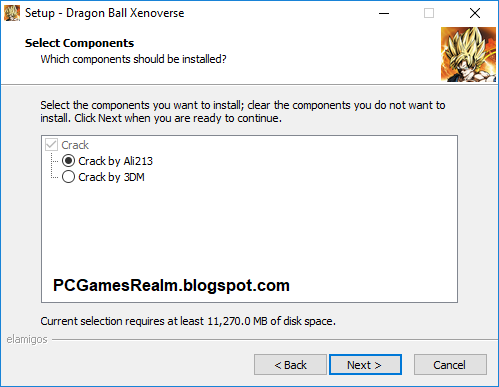Viewport: 499px width, 387px height.
Task: Click the 'Select Components' heading
Action: coord(79,43)
